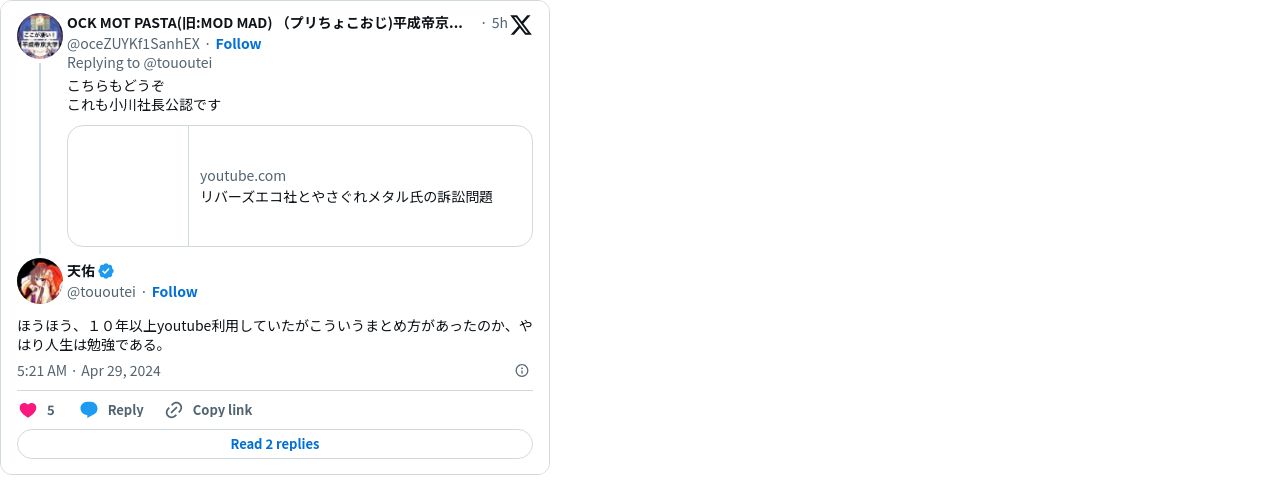Open the link card thumbnail area
Screen dimensions: 1284x483
pos(128,186)
